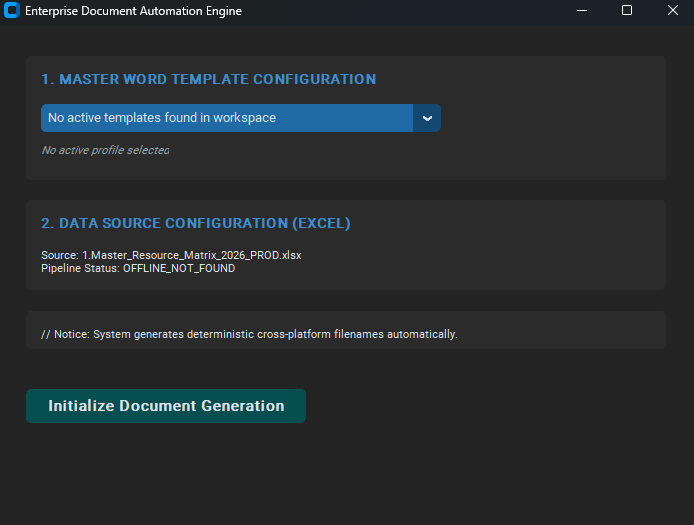Close the Enterprise Document Automation Engine window
The width and height of the screenshot is (694, 525).
[x=673, y=10]
